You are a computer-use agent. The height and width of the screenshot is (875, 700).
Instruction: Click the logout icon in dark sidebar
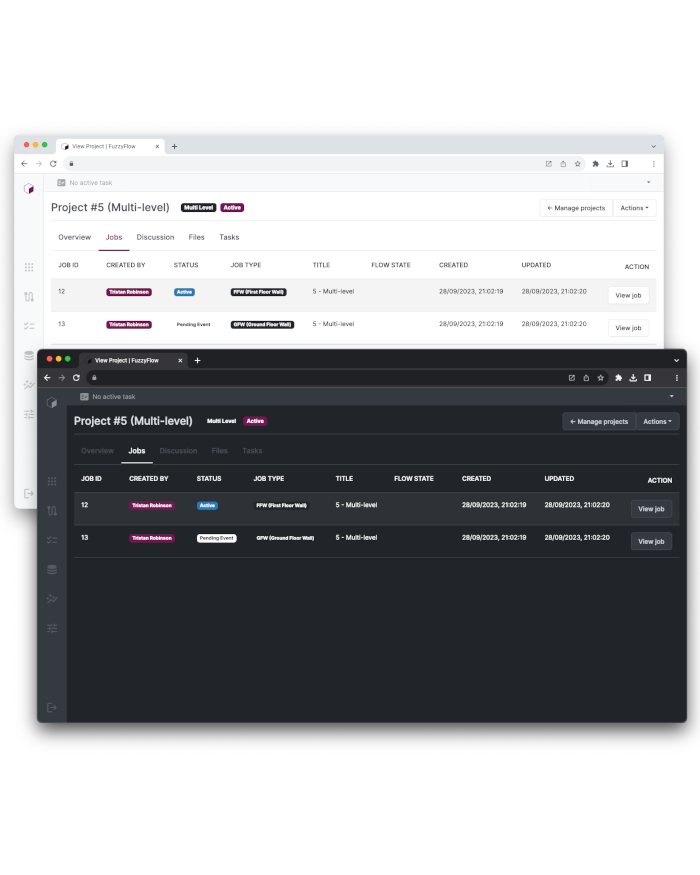(x=52, y=707)
